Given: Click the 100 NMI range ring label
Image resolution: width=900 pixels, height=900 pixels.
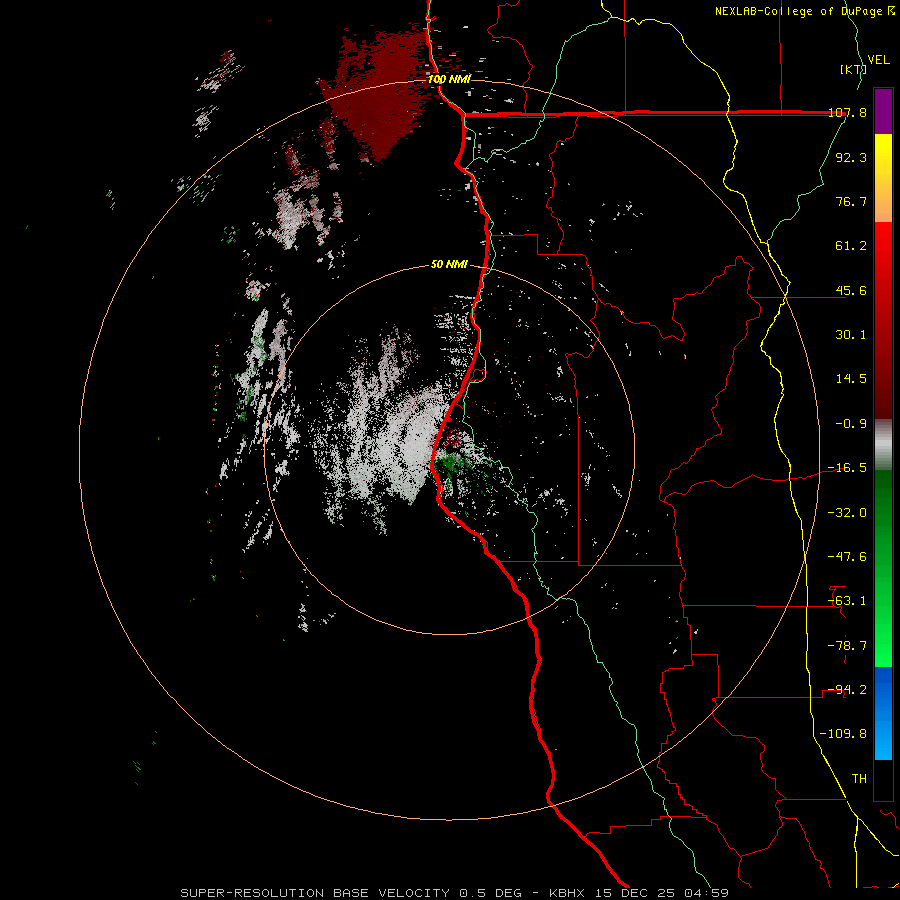Looking at the screenshot, I should pyautogui.click(x=449, y=79).
